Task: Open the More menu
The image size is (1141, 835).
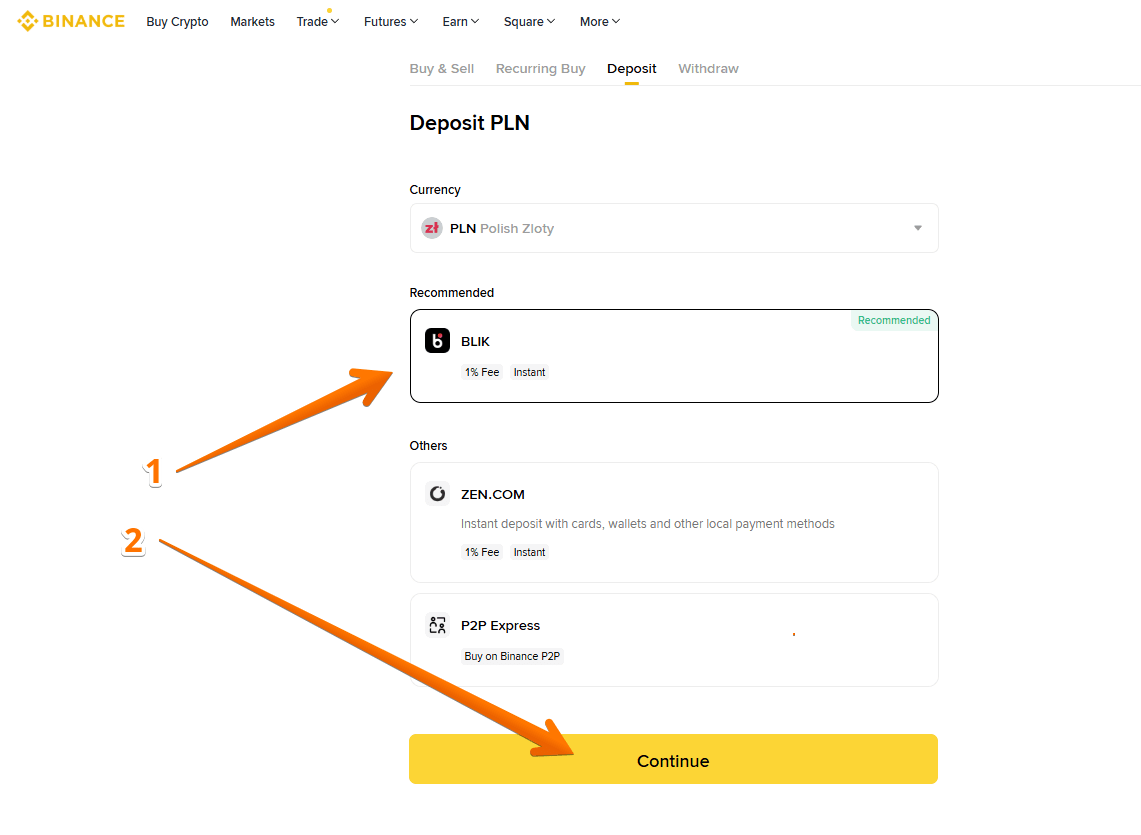Action: (x=600, y=22)
